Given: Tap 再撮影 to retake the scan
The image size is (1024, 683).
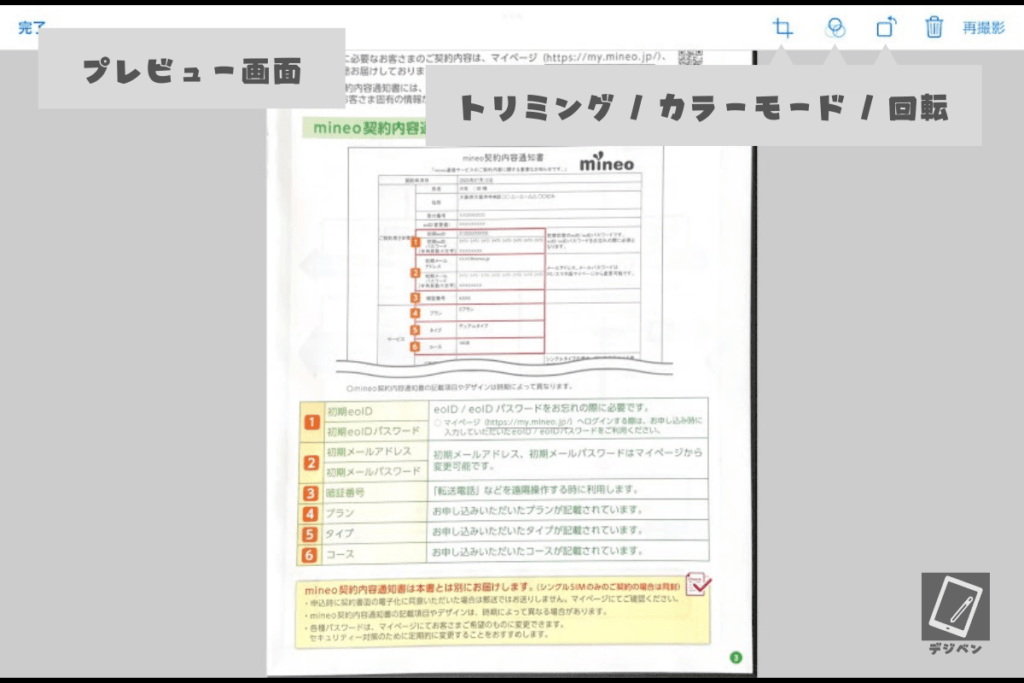Looking at the screenshot, I should point(983,28).
